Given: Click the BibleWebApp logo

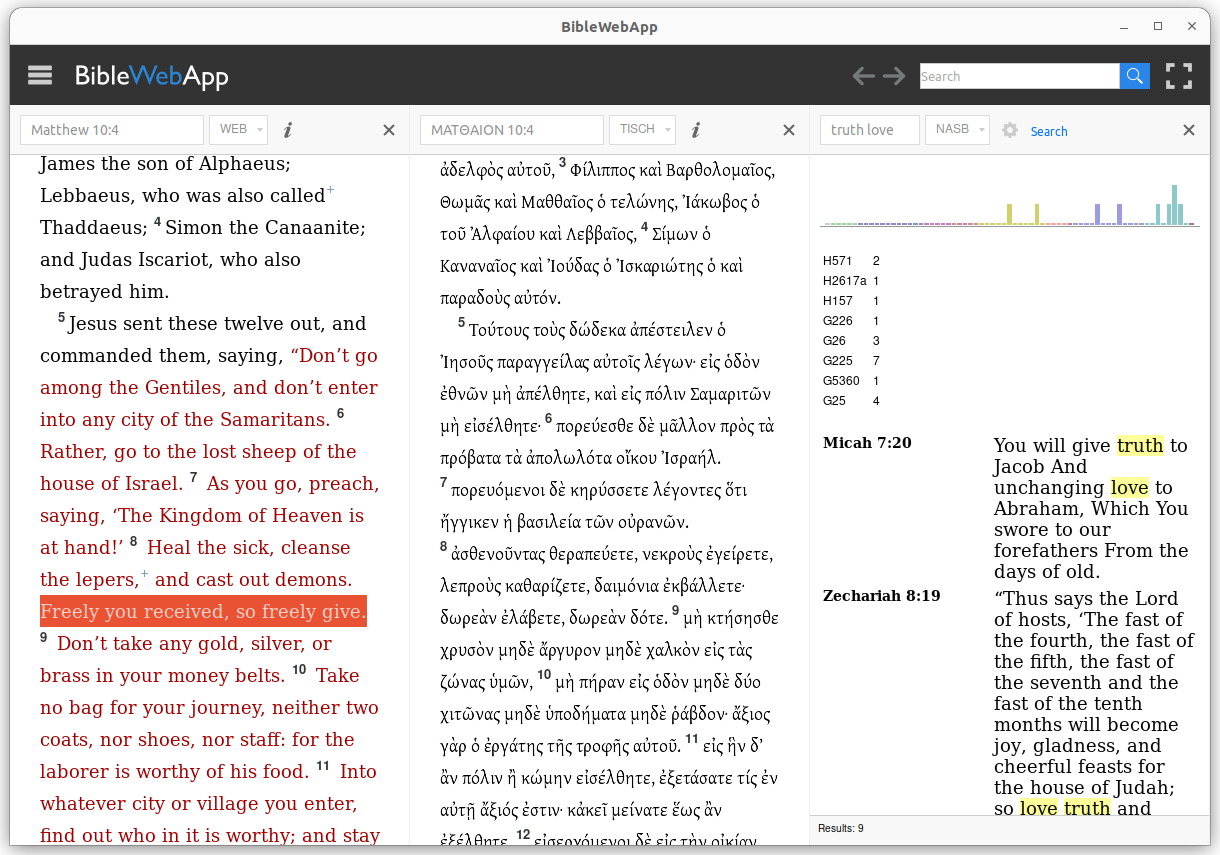Looking at the screenshot, I should tap(152, 76).
